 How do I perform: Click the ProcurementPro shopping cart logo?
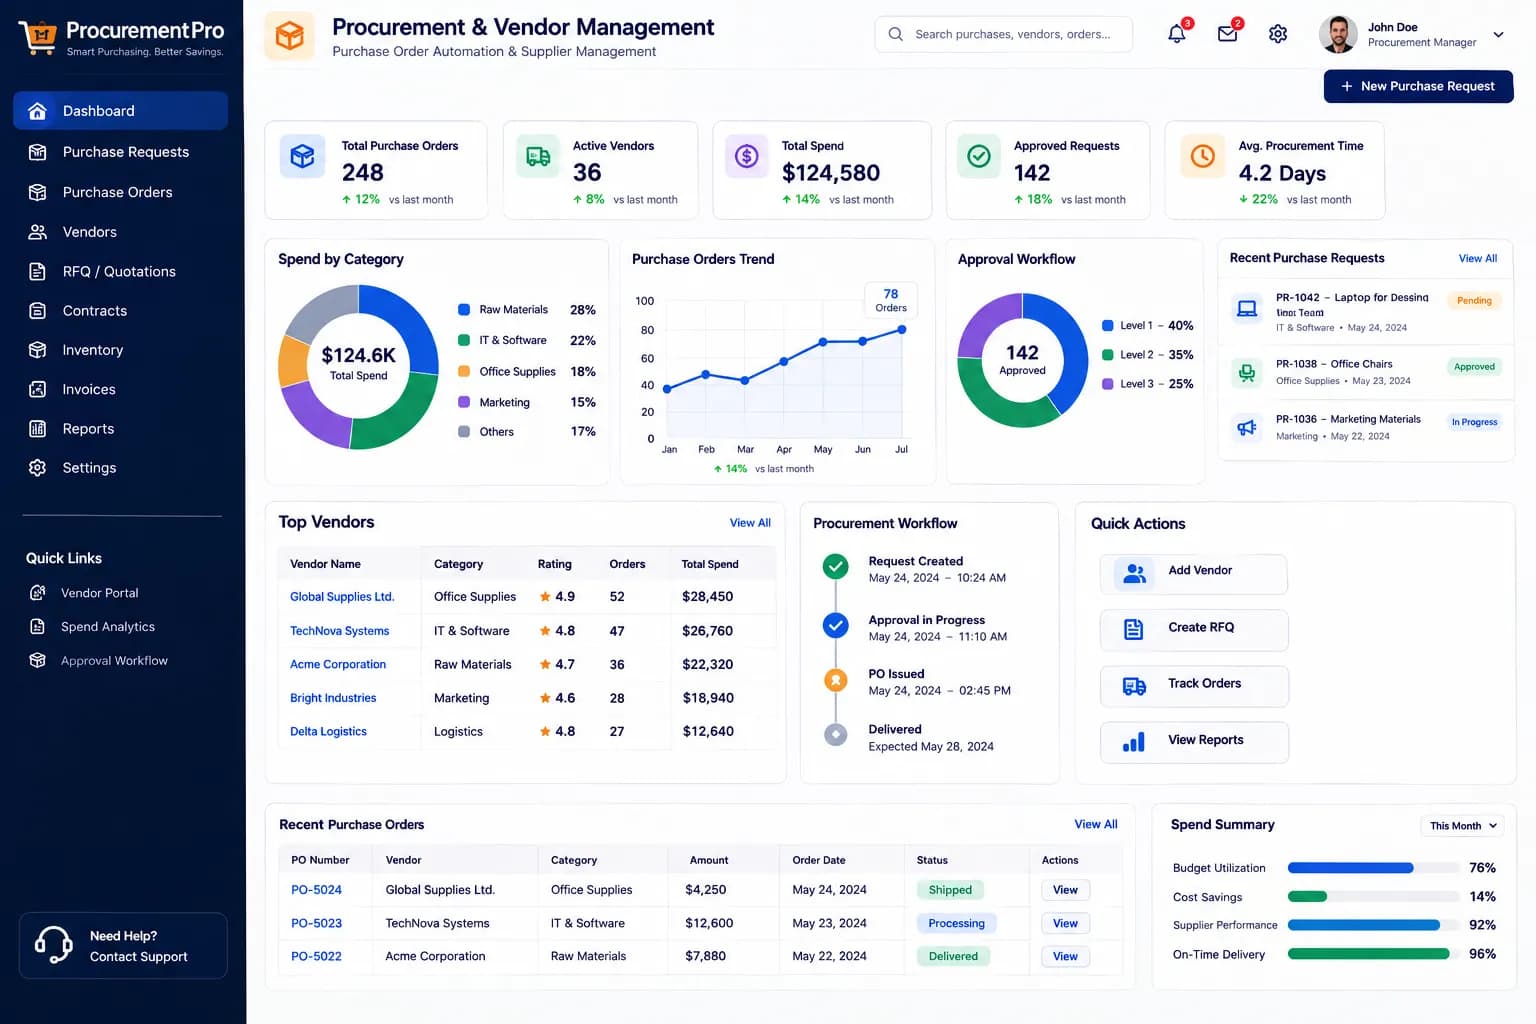coord(39,37)
